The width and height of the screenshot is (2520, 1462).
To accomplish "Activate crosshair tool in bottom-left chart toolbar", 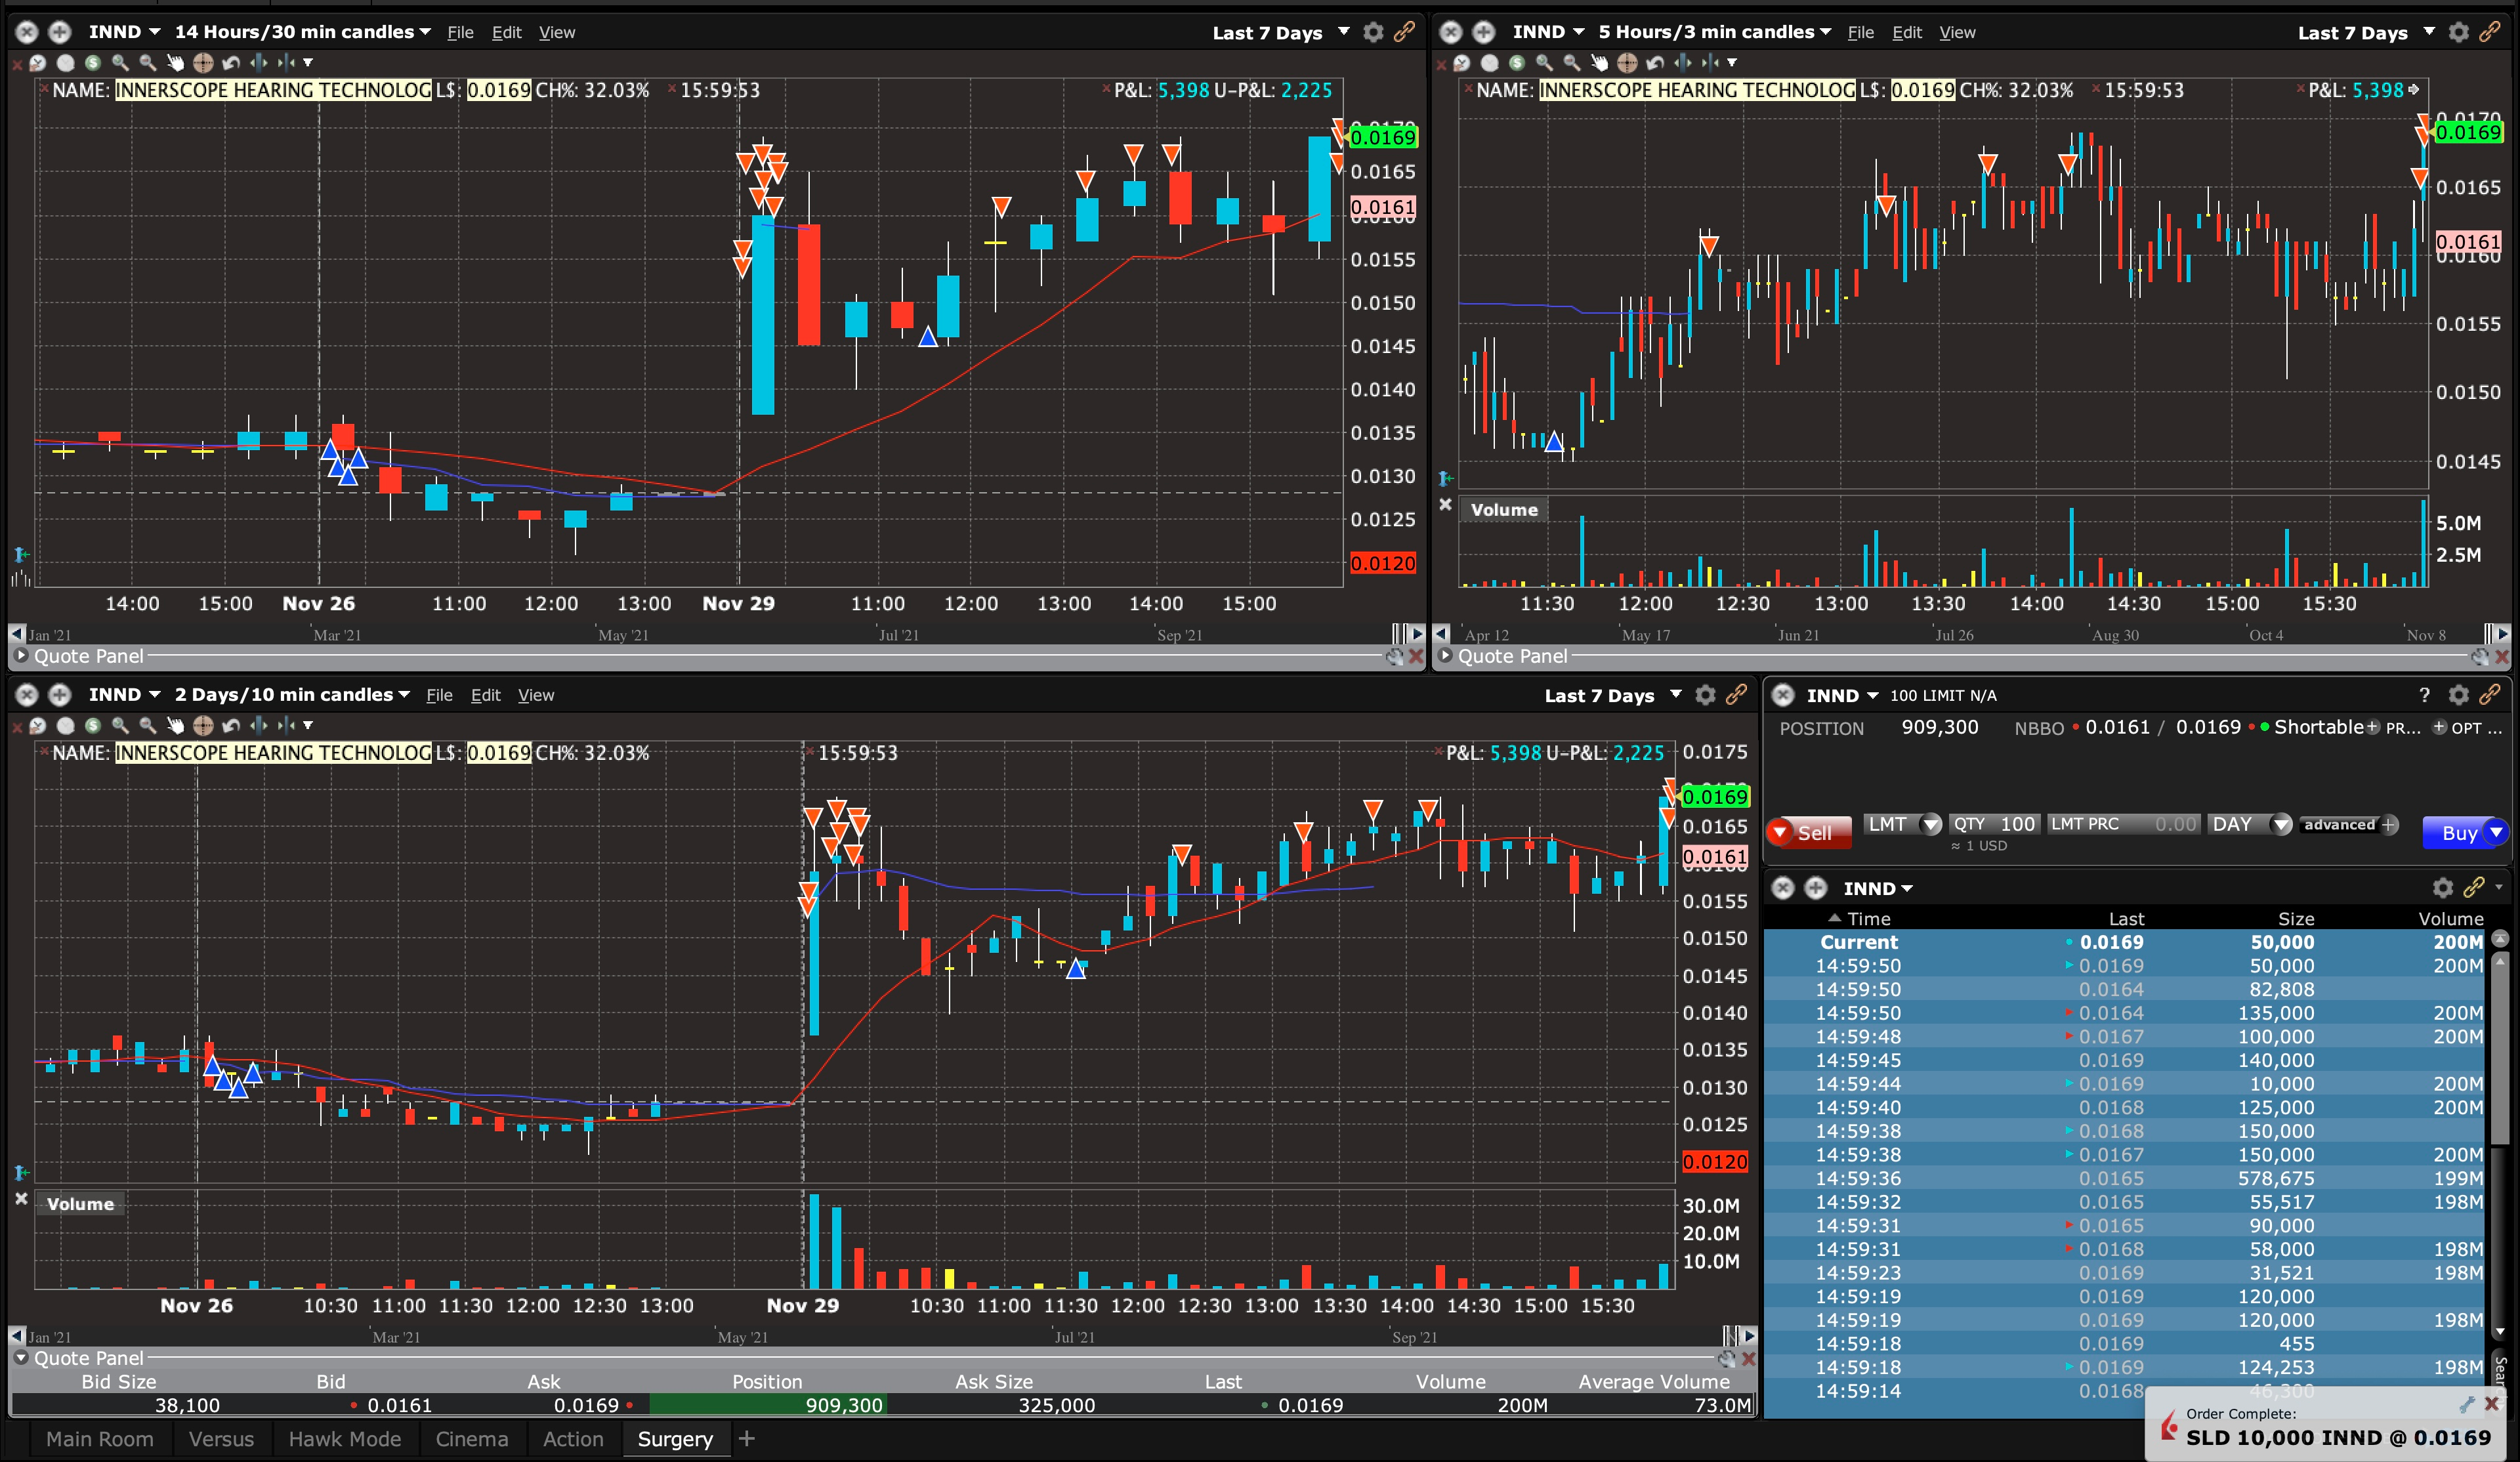I will pos(203,725).
